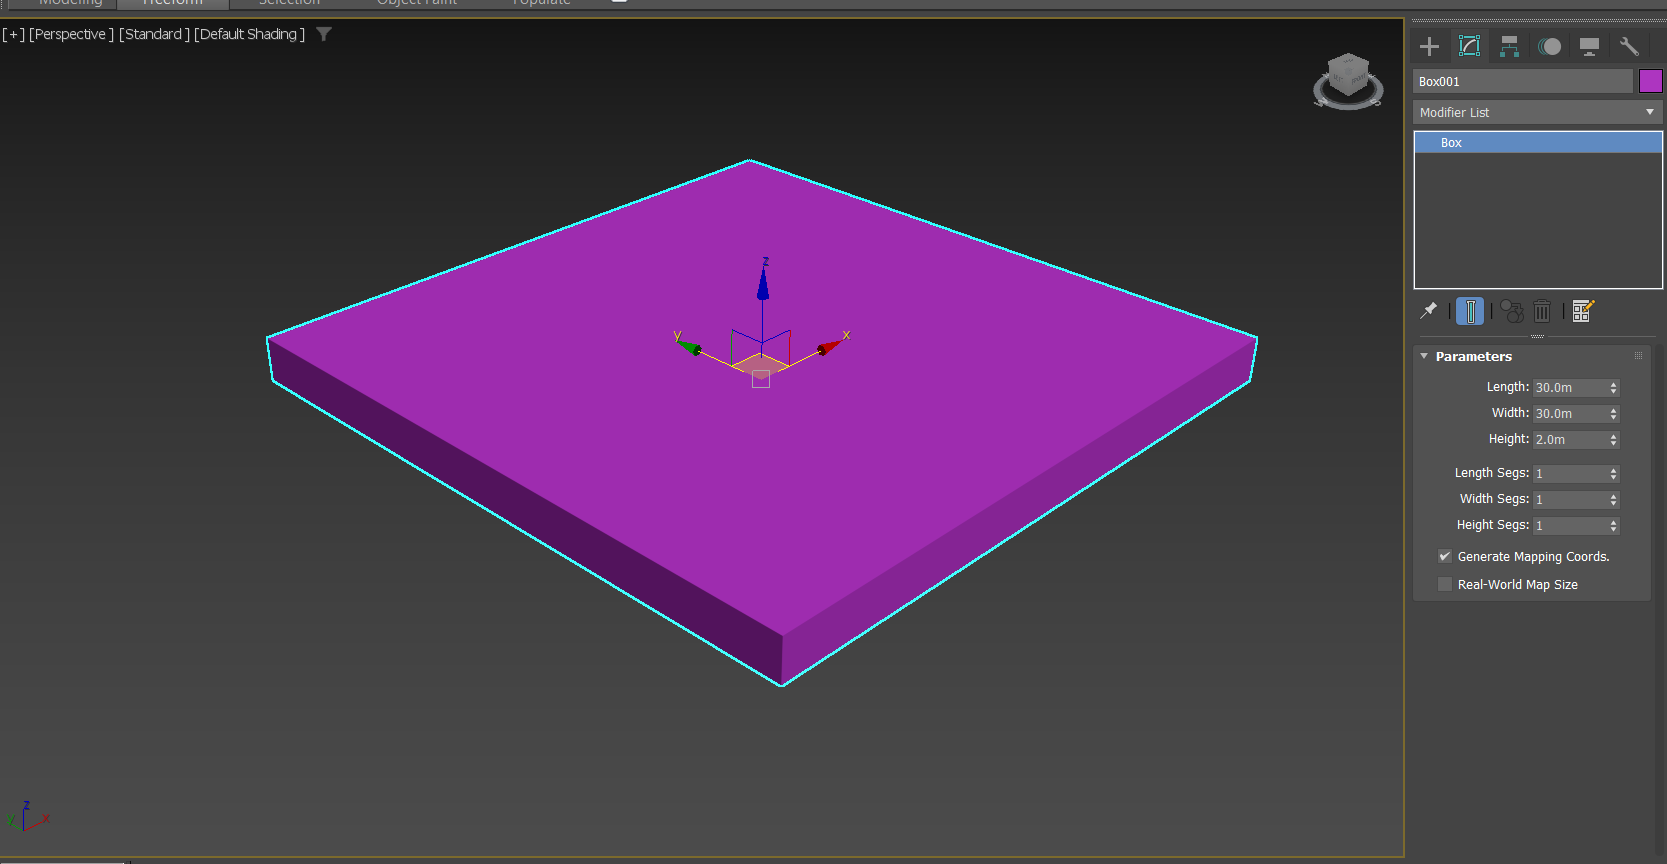Click the Box001 object name field
This screenshot has height=864, width=1667.
click(x=1523, y=81)
